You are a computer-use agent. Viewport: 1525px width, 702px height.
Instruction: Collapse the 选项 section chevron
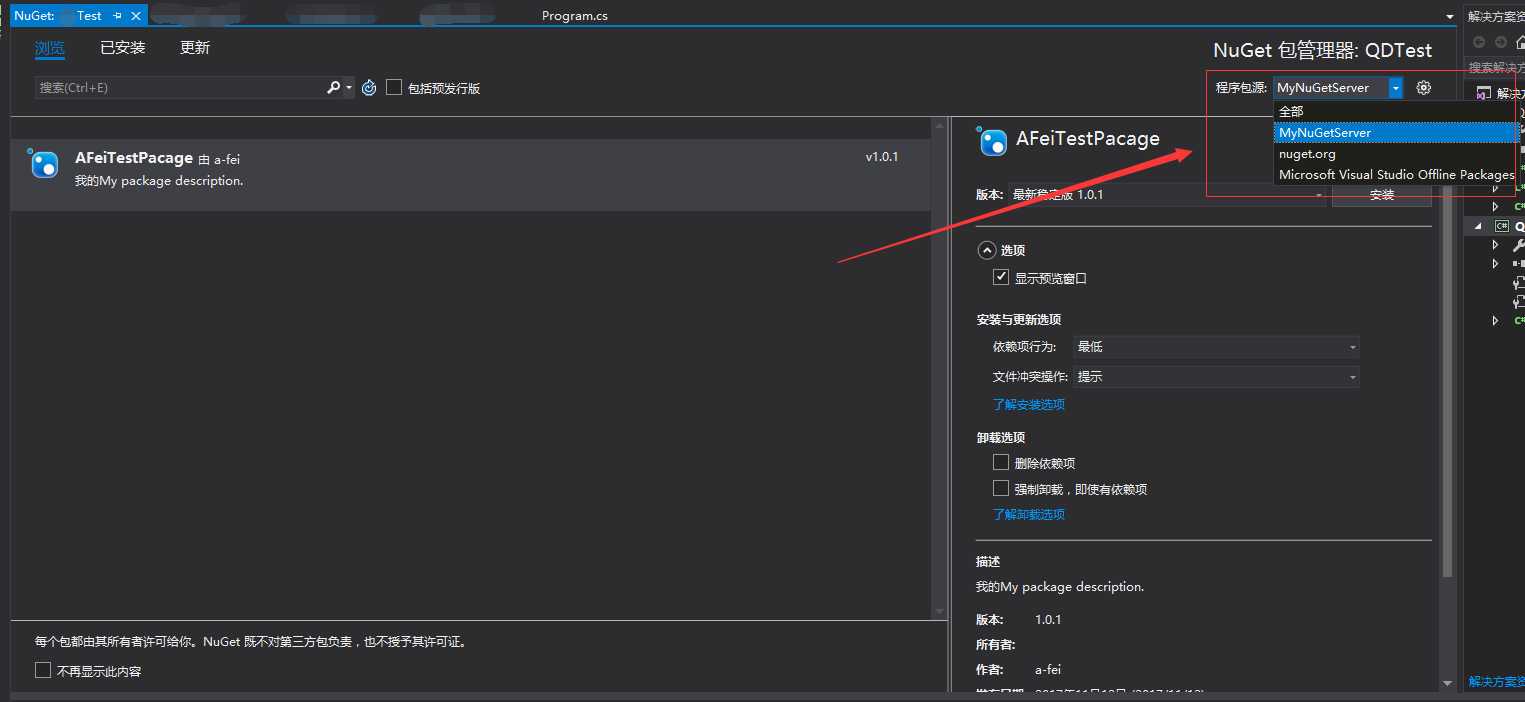986,250
